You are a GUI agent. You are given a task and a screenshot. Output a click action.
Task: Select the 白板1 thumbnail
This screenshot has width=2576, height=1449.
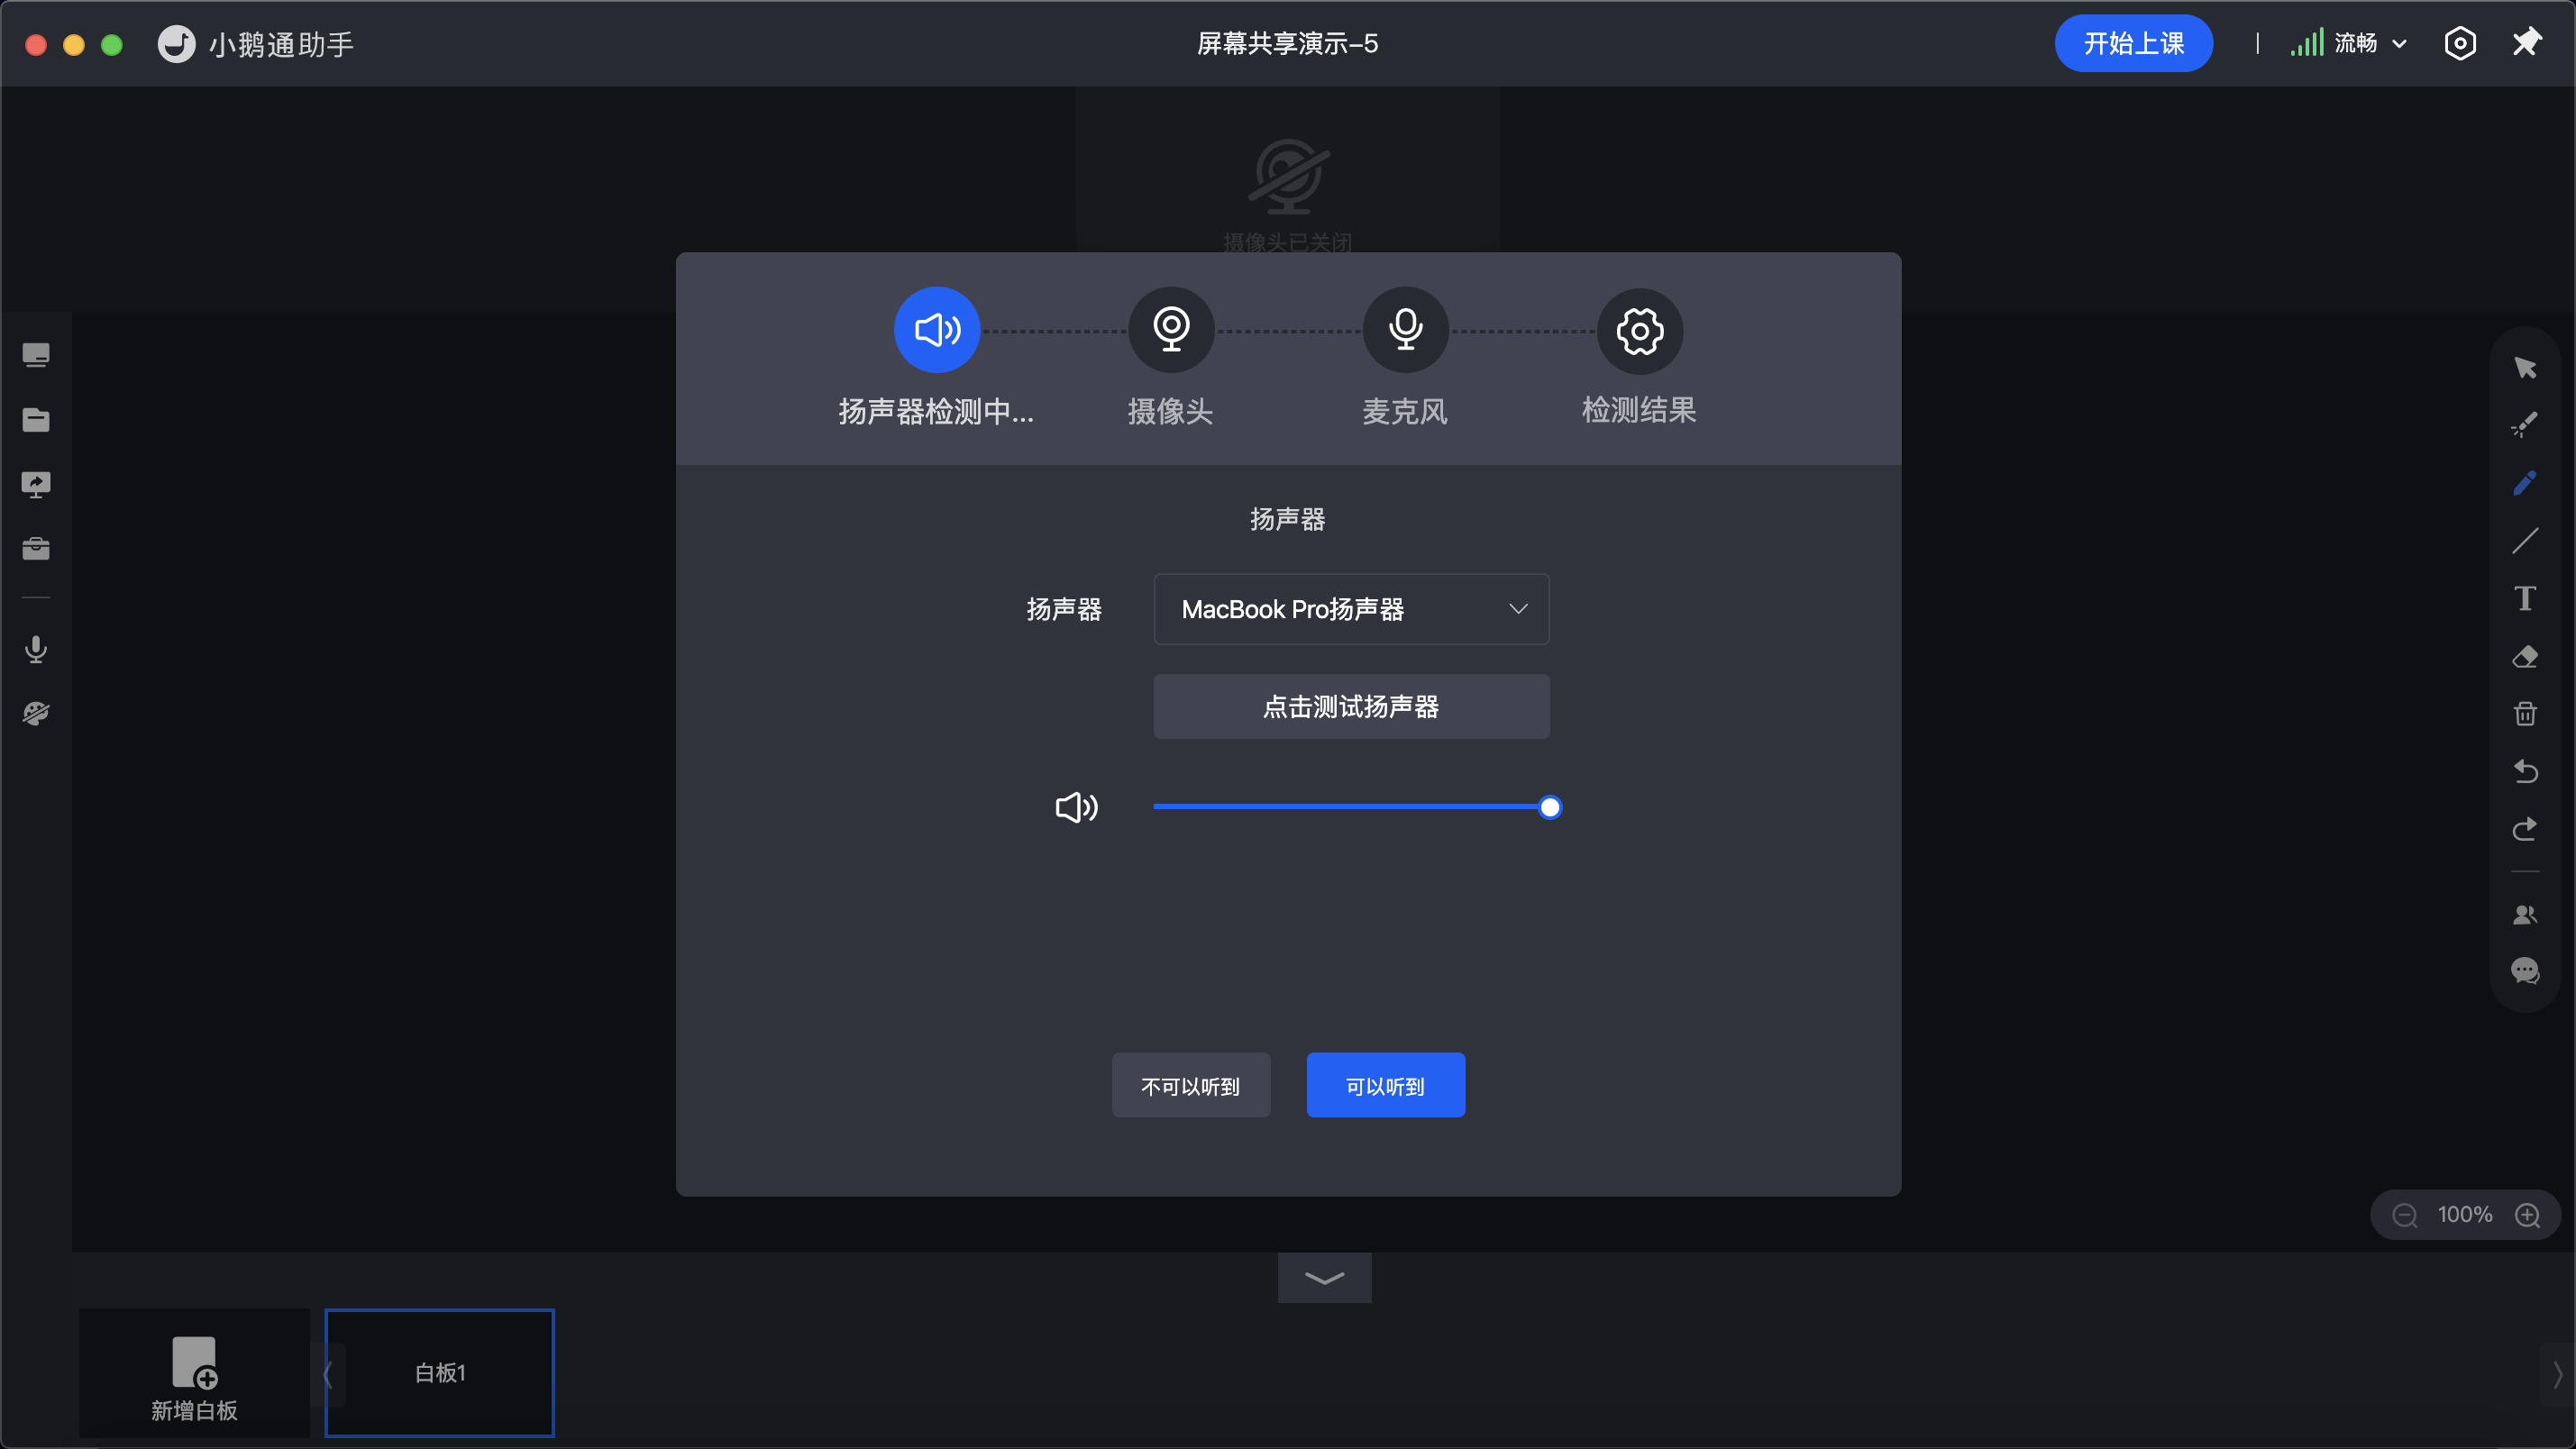pos(440,1373)
